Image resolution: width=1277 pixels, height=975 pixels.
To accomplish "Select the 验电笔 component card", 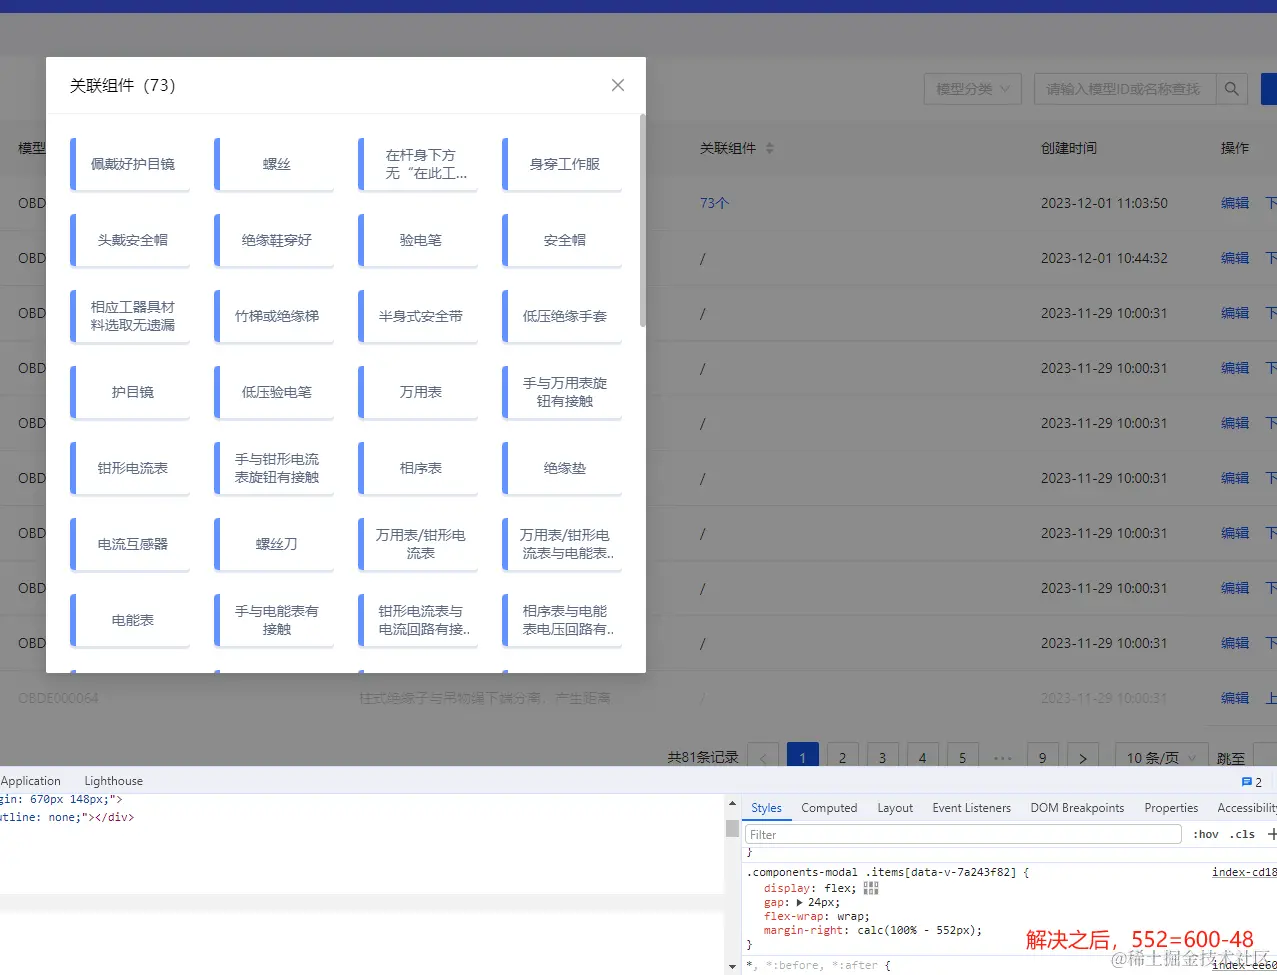I will [x=418, y=240].
